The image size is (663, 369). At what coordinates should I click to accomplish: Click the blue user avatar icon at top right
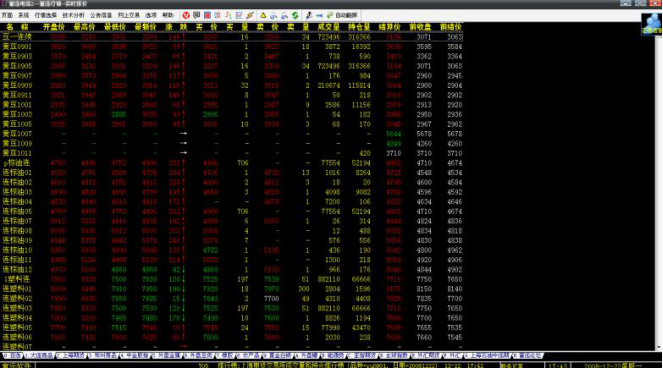pos(651,23)
